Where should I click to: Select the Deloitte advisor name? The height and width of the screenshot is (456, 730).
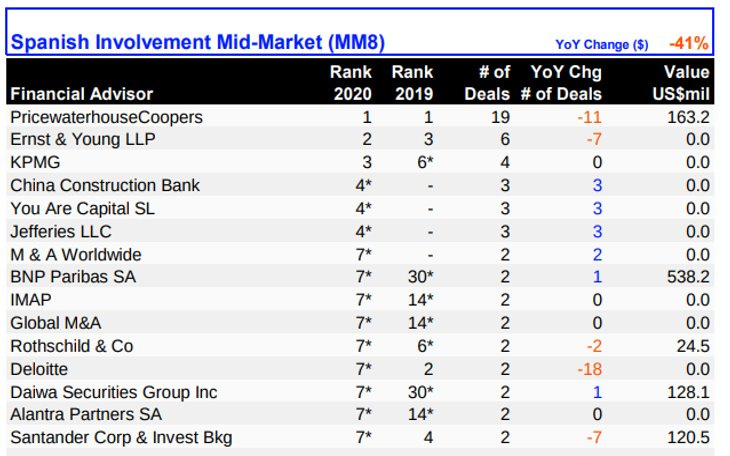(39, 369)
